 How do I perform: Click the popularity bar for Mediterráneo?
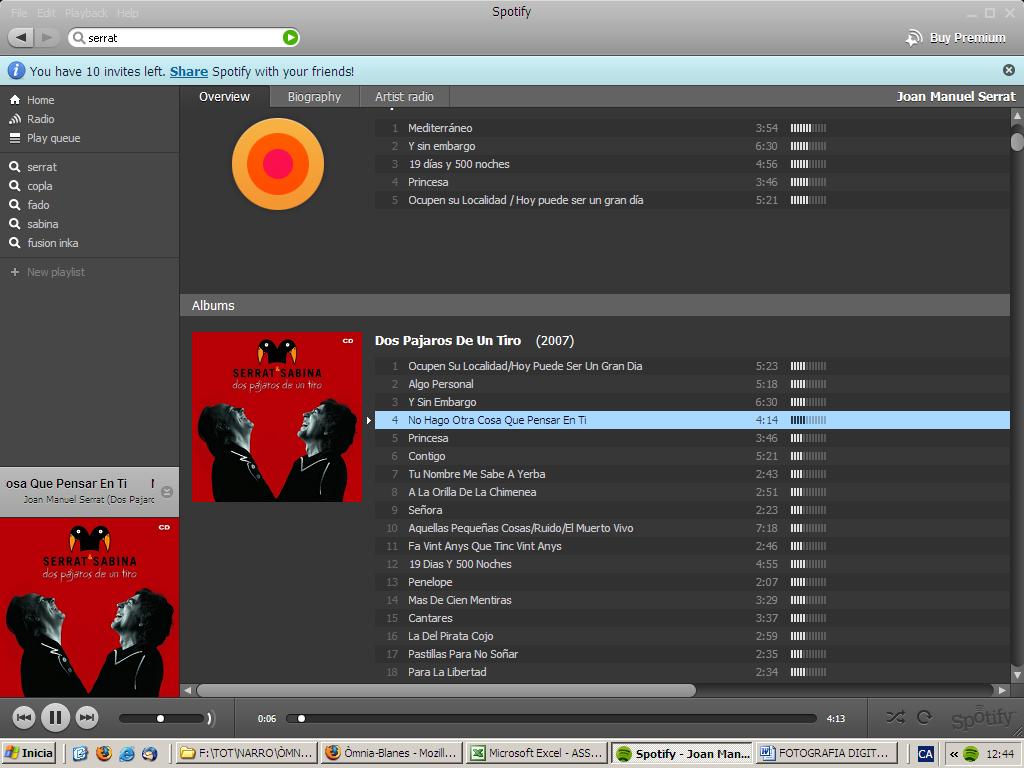point(808,128)
